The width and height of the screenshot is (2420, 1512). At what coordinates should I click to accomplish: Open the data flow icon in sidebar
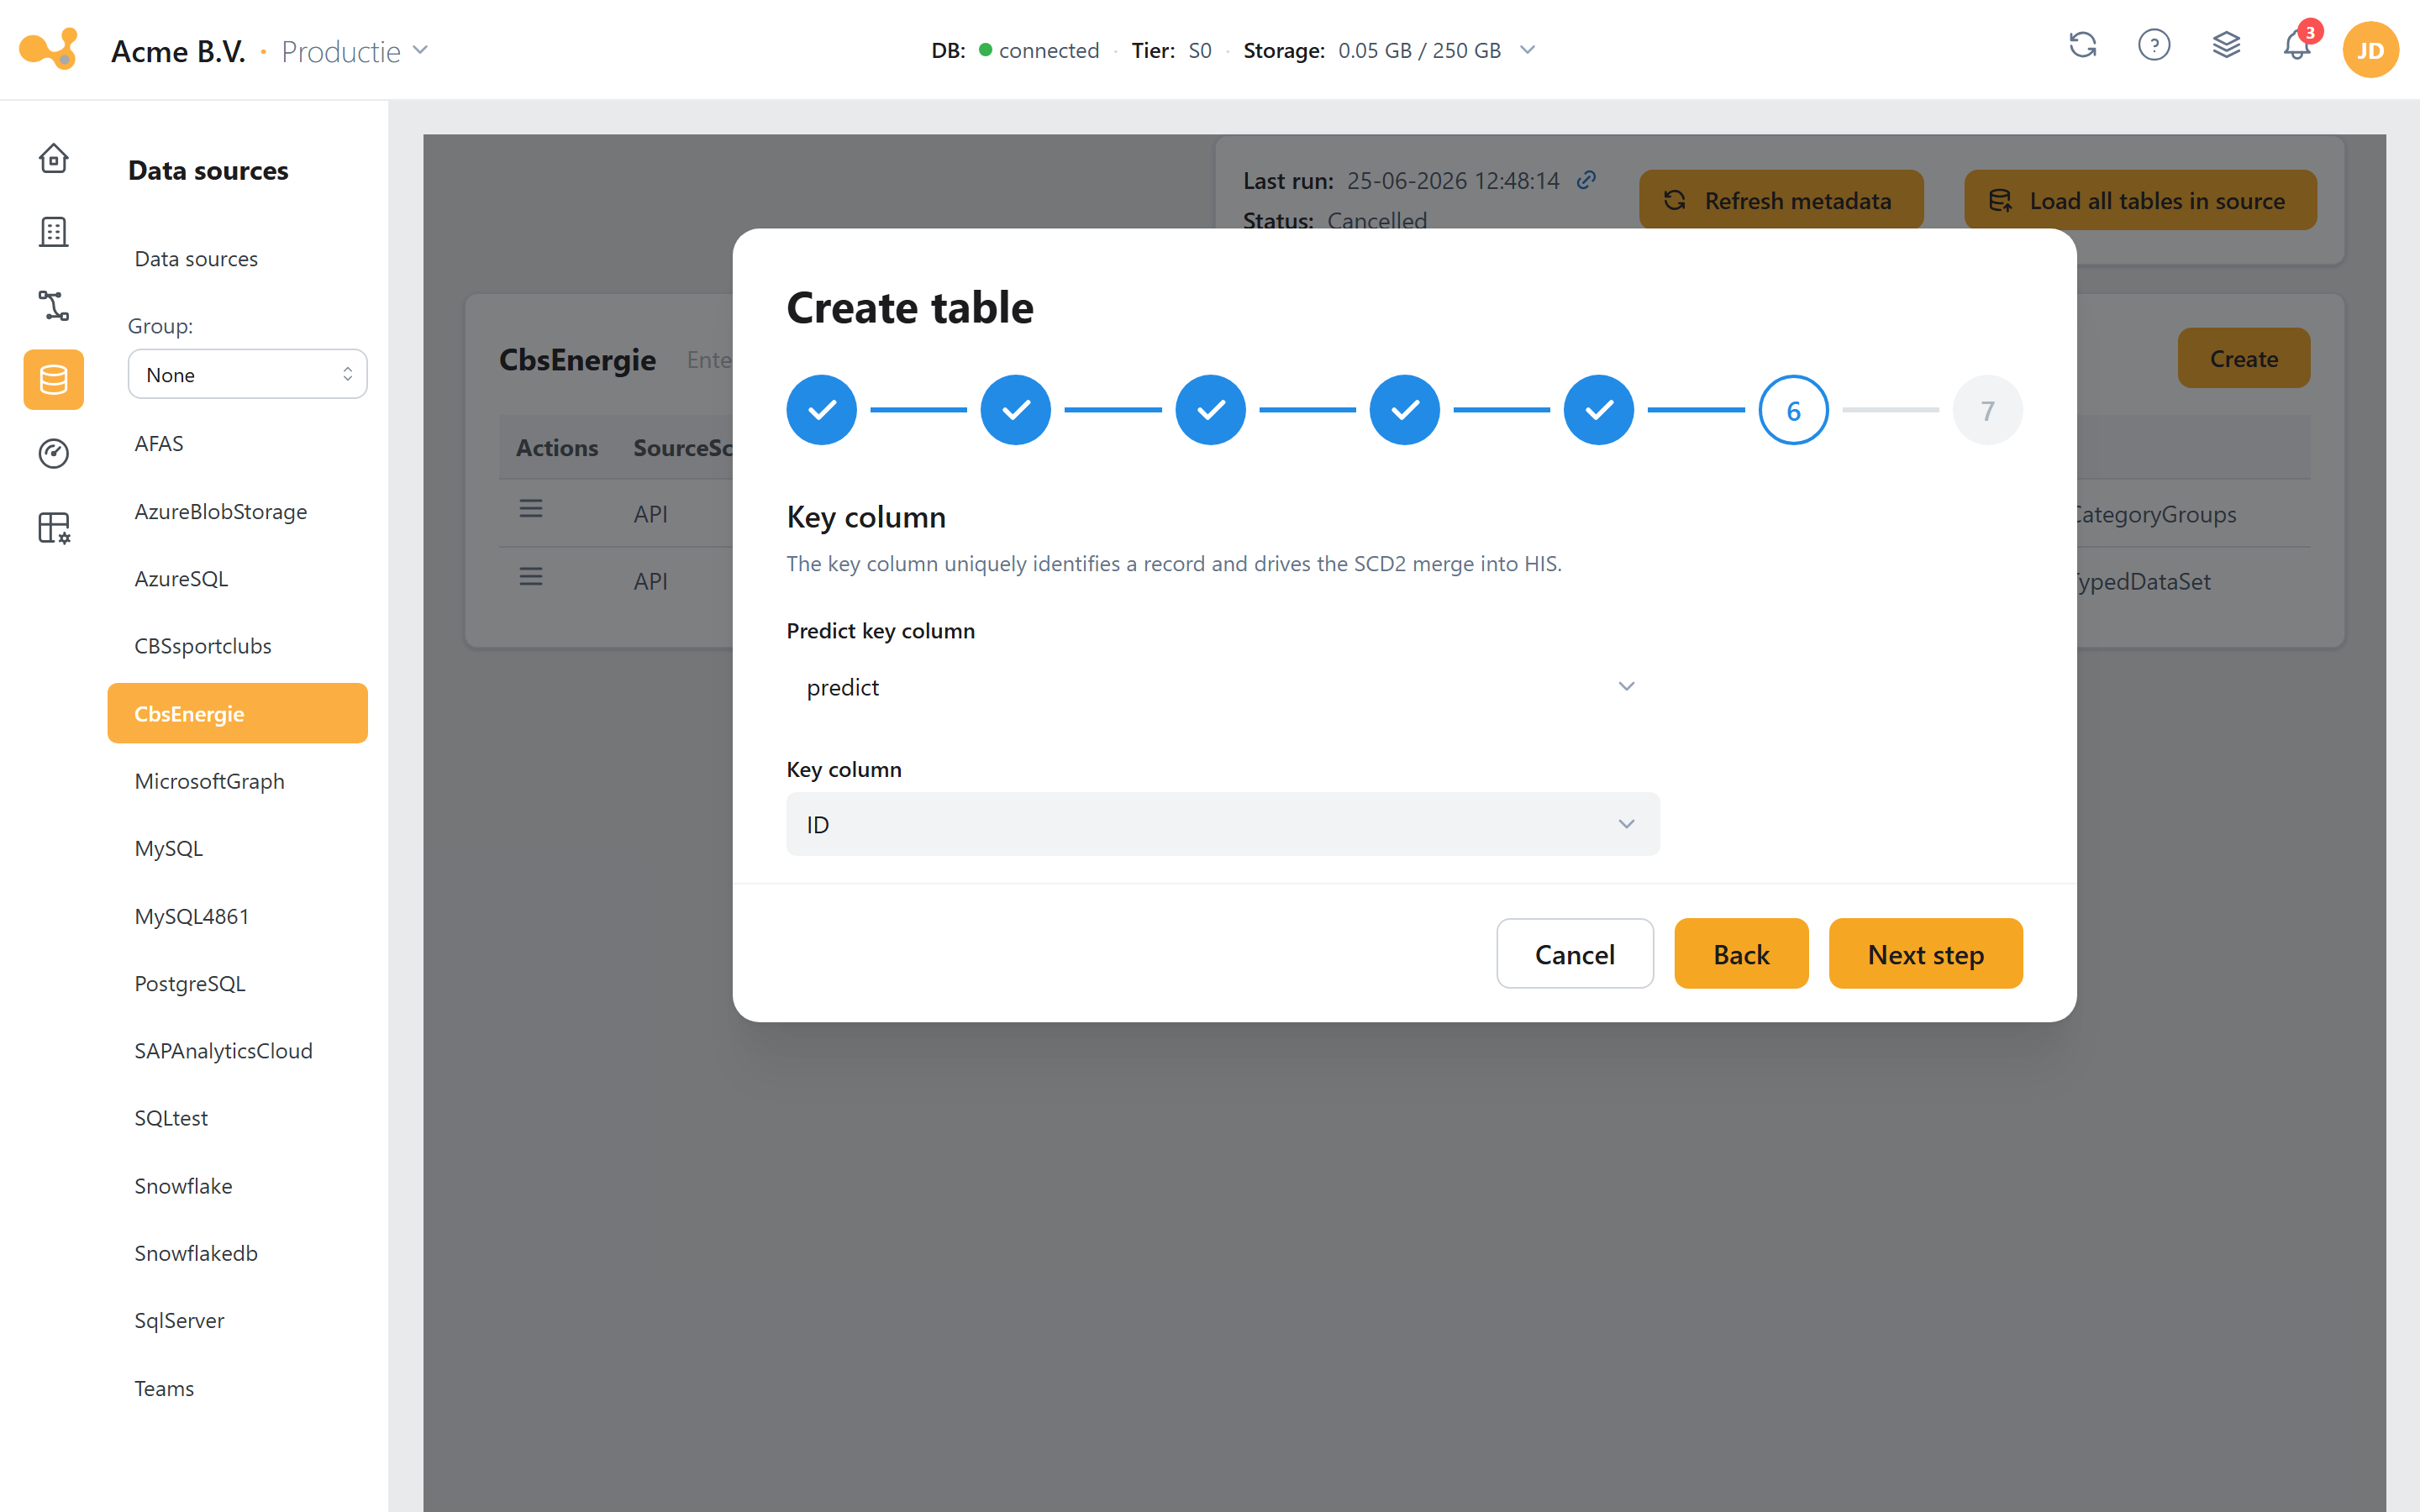53,306
